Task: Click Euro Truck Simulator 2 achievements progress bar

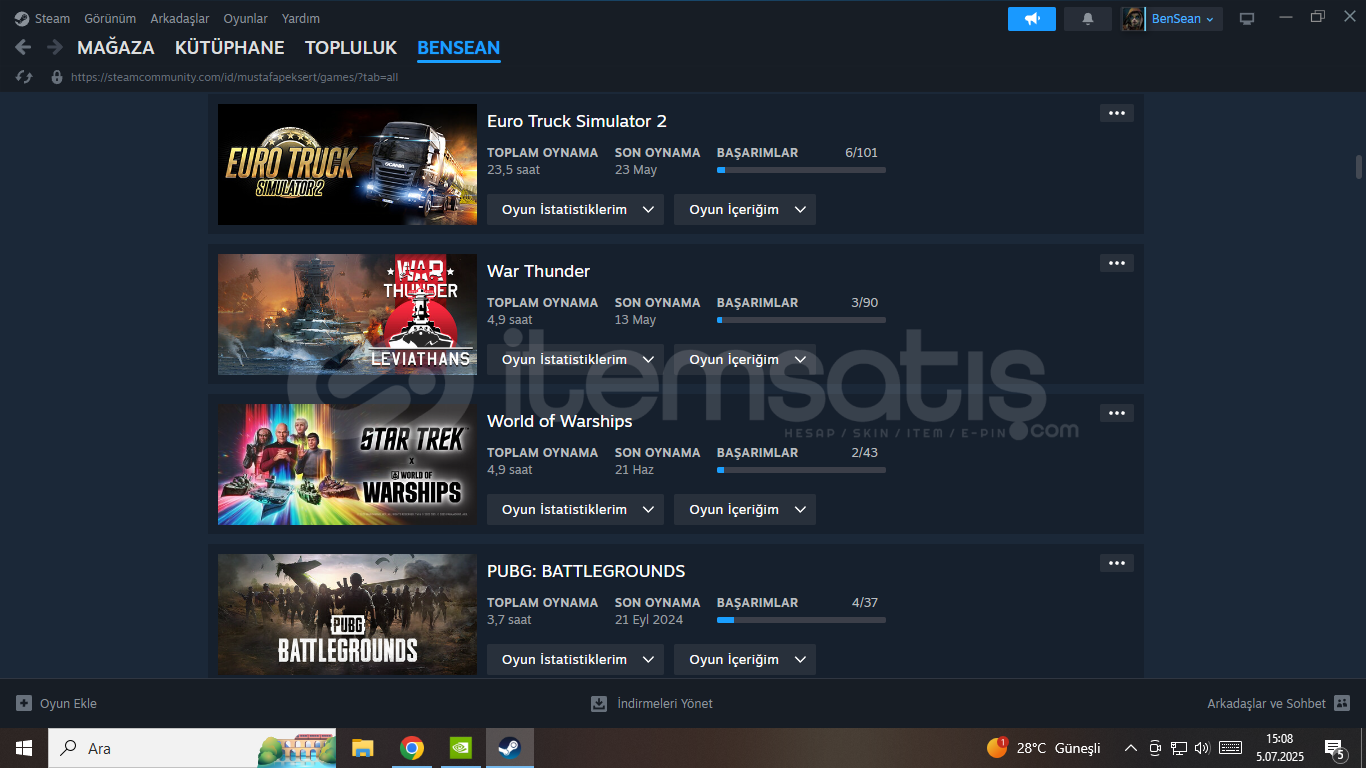Action: [x=801, y=170]
